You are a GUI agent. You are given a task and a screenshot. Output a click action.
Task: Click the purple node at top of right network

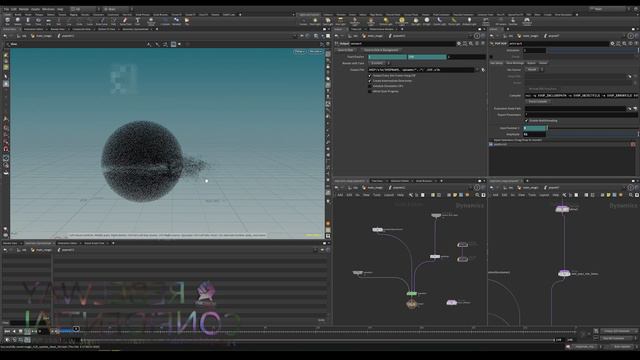(x=562, y=209)
